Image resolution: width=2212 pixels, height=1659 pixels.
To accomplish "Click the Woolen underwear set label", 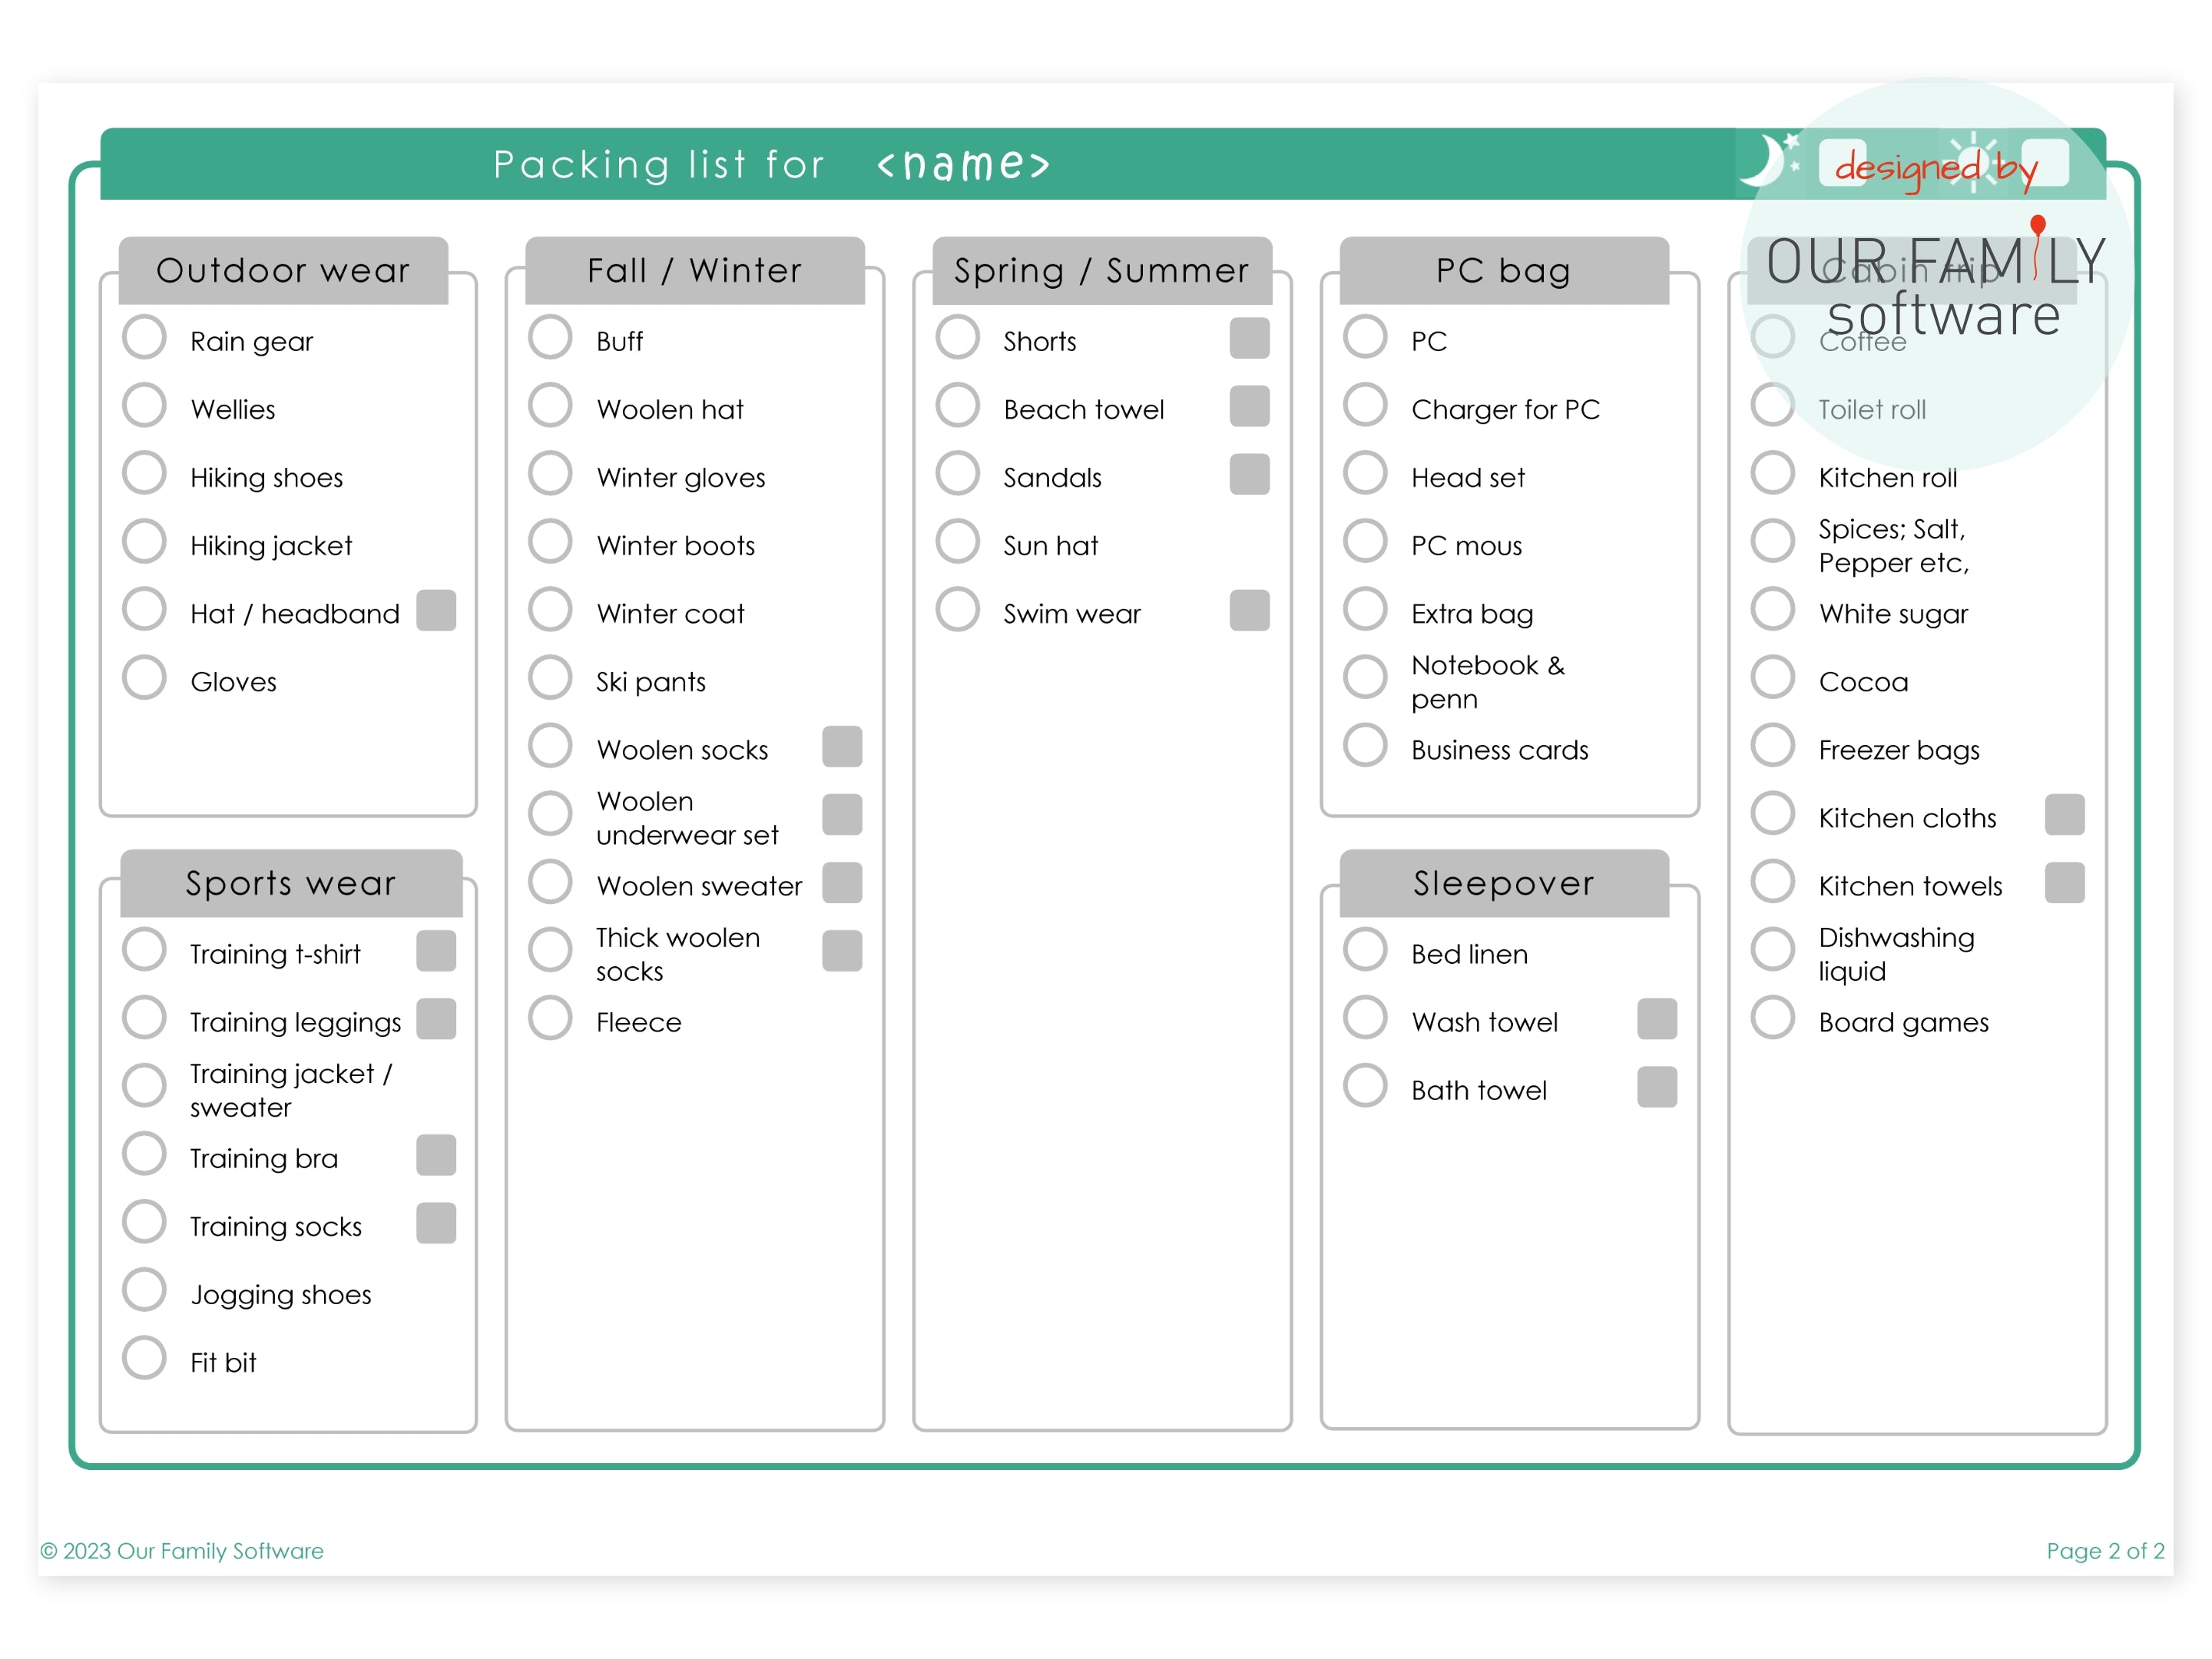I will pos(687,818).
